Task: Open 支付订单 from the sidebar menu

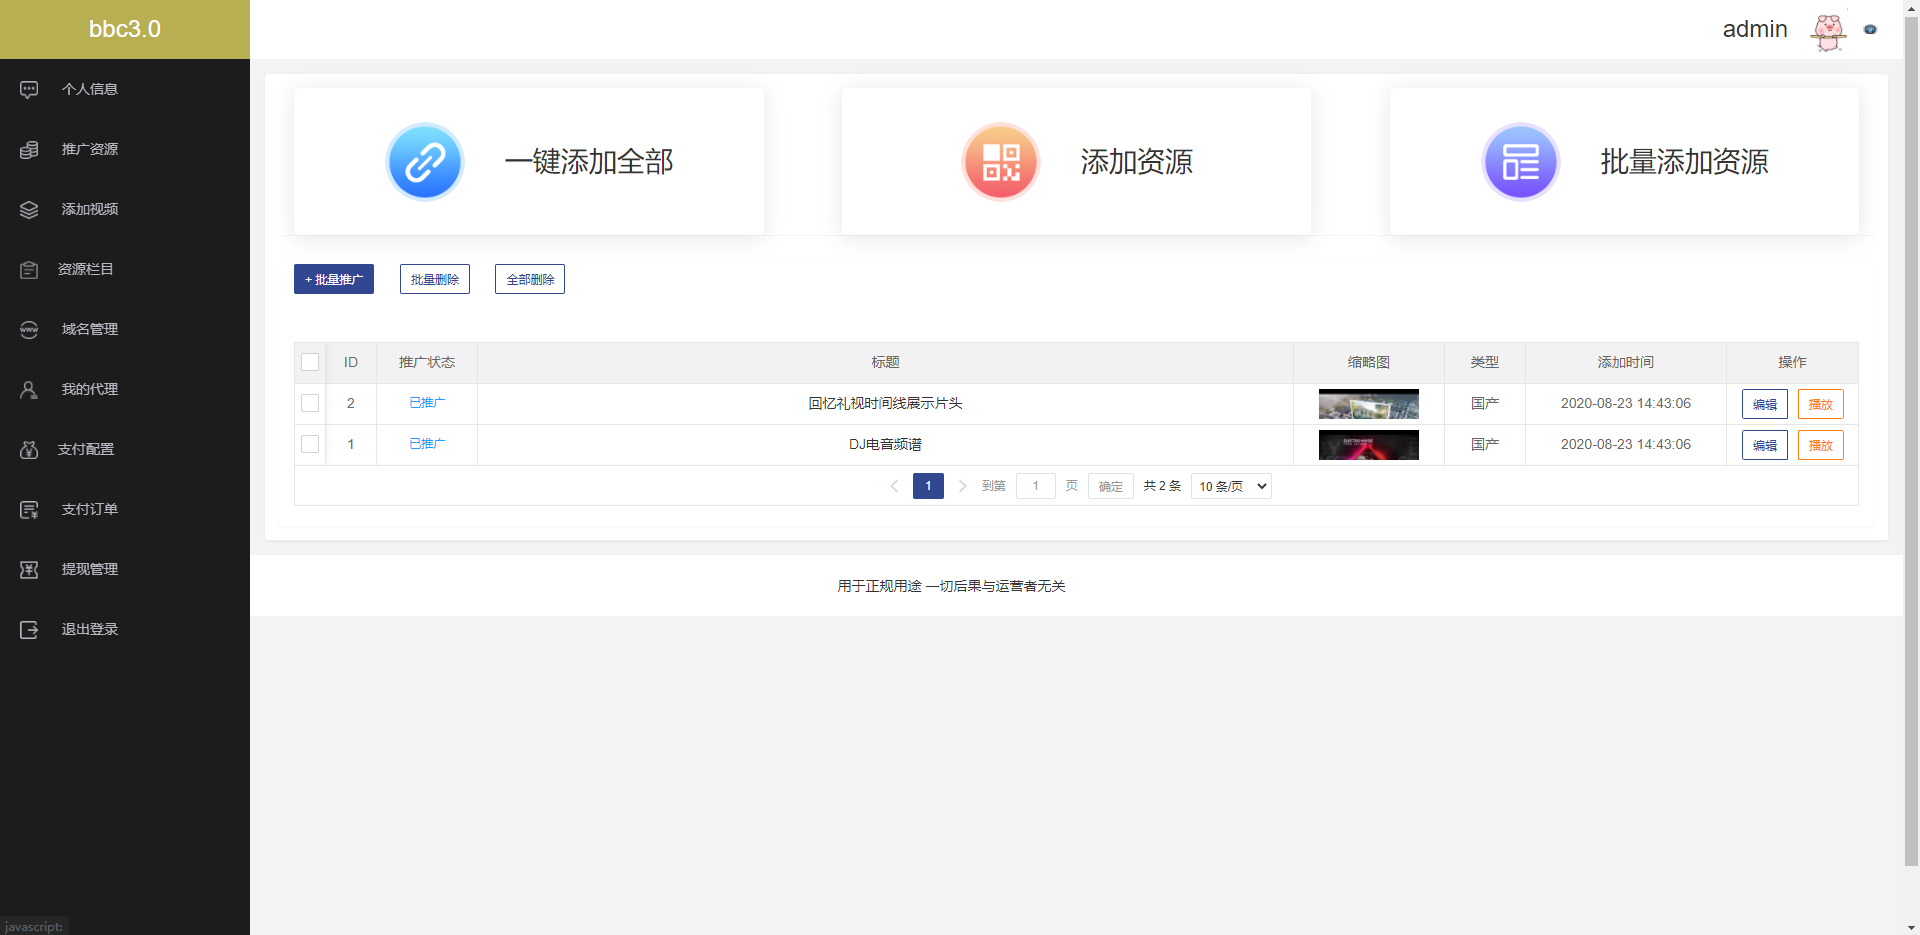Action: [x=88, y=509]
